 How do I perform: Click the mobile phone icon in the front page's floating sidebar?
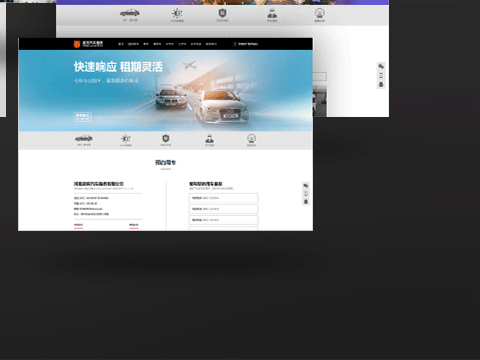(306, 194)
